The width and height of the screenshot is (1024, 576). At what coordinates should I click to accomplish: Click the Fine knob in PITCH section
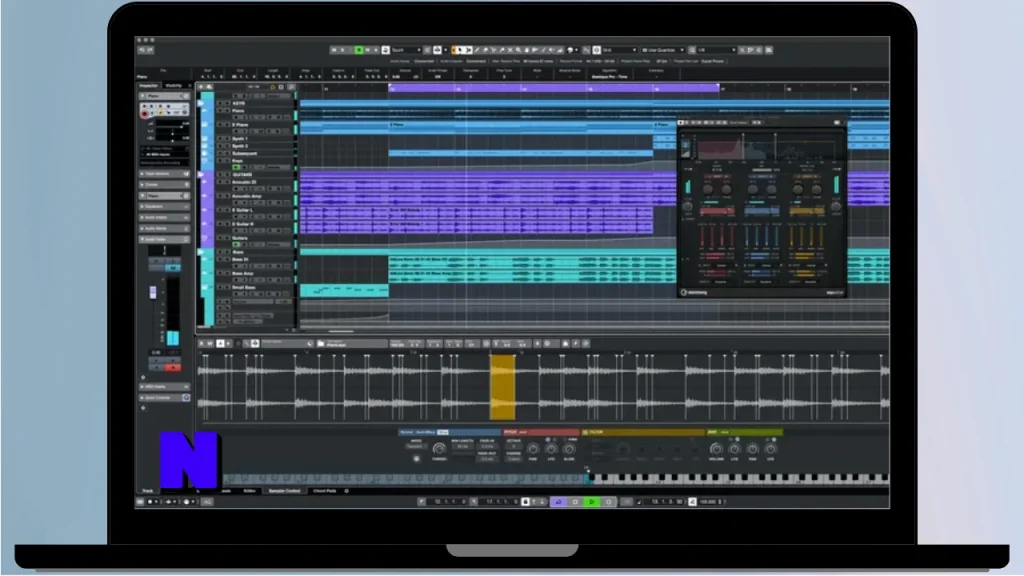tap(533, 448)
